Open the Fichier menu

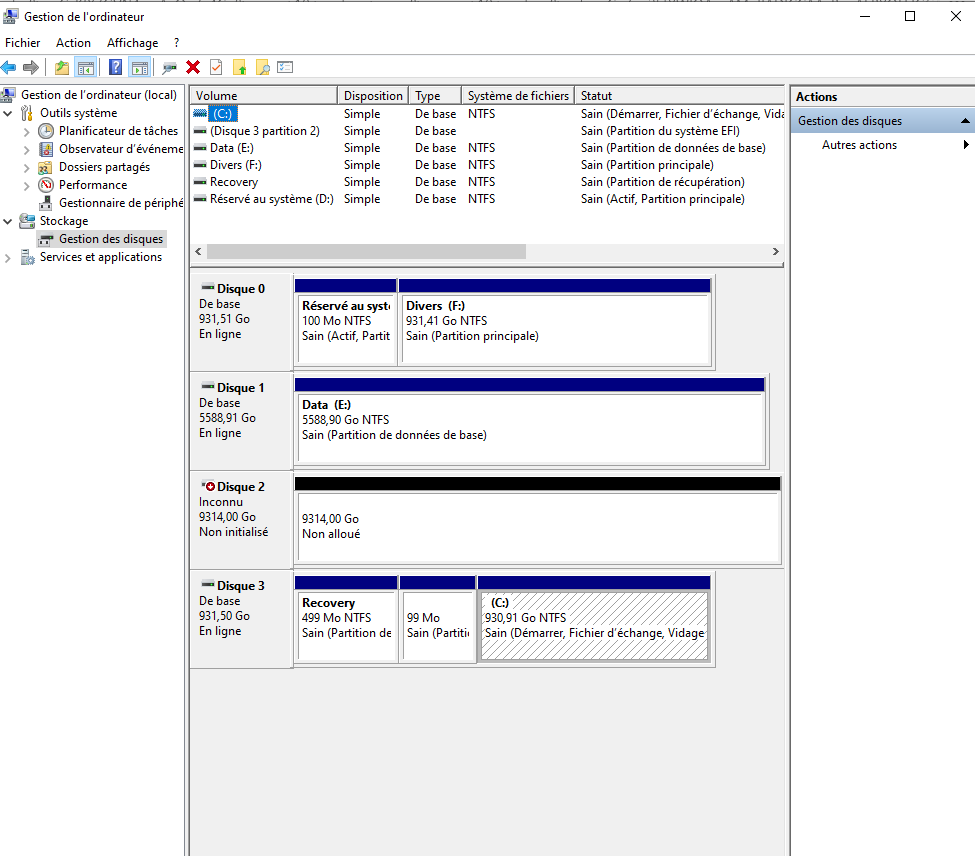[22, 43]
